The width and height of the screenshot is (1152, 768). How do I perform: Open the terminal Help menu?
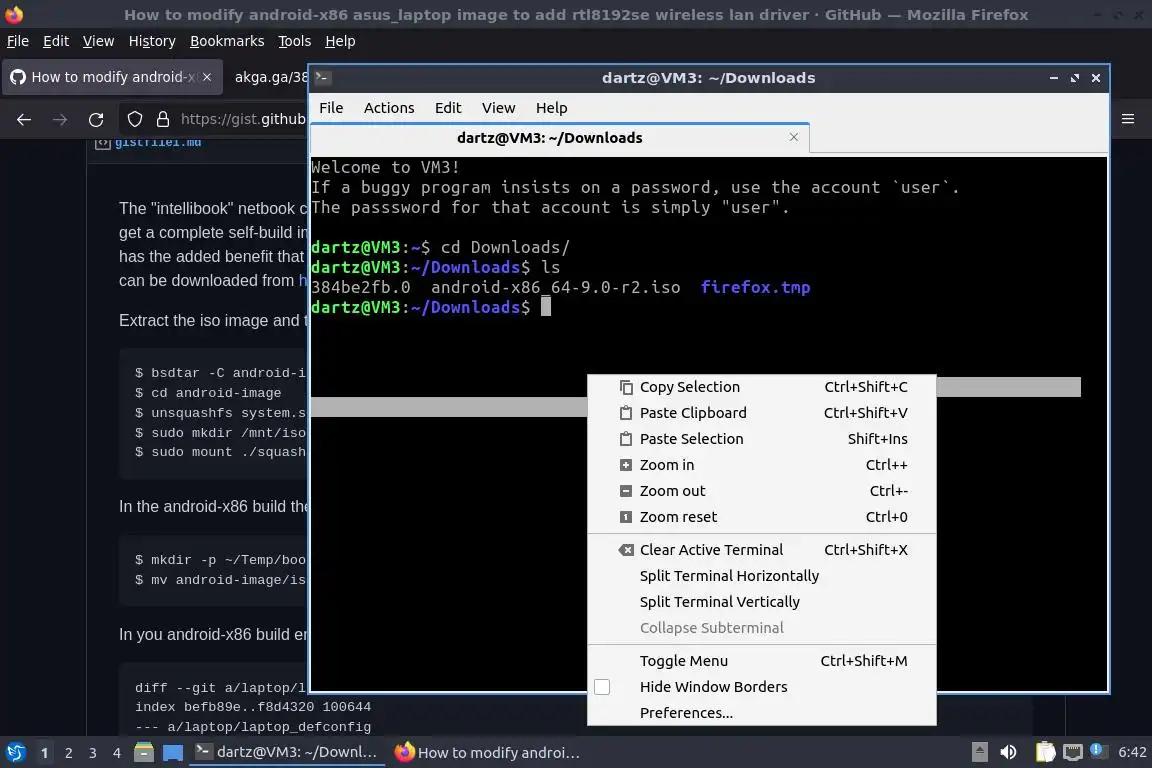[x=551, y=108]
